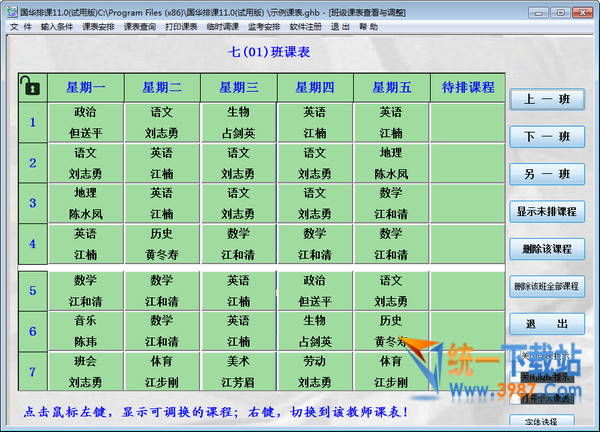Click the 星期三 column header
The image size is (600, 432).
coord(238,87)
